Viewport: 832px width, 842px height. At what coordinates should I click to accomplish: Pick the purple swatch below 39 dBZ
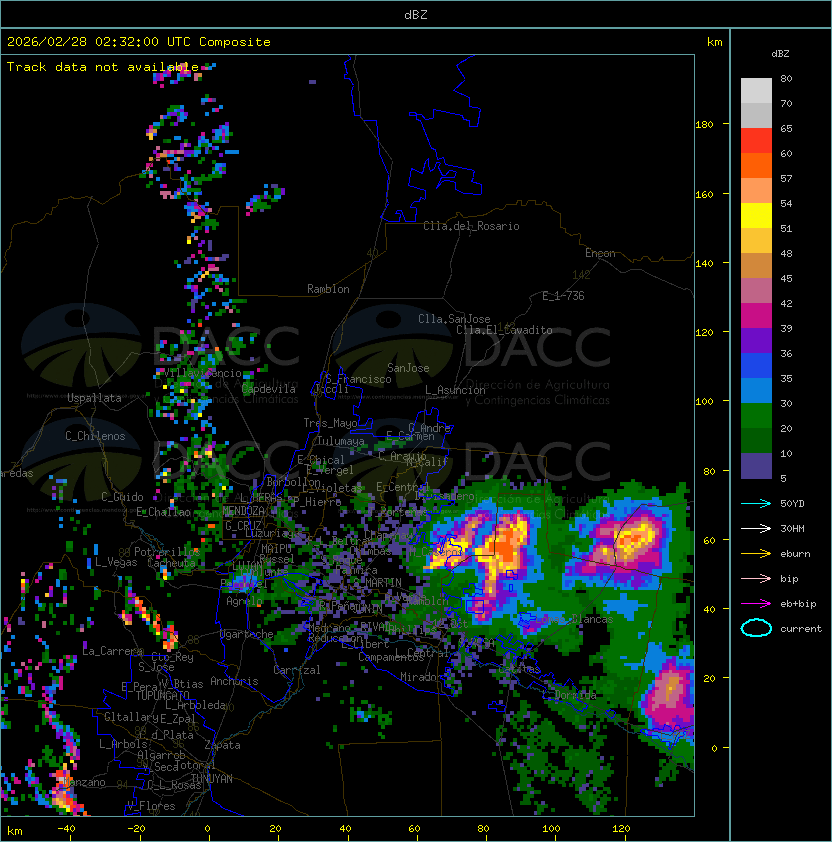tap(756, 340)
